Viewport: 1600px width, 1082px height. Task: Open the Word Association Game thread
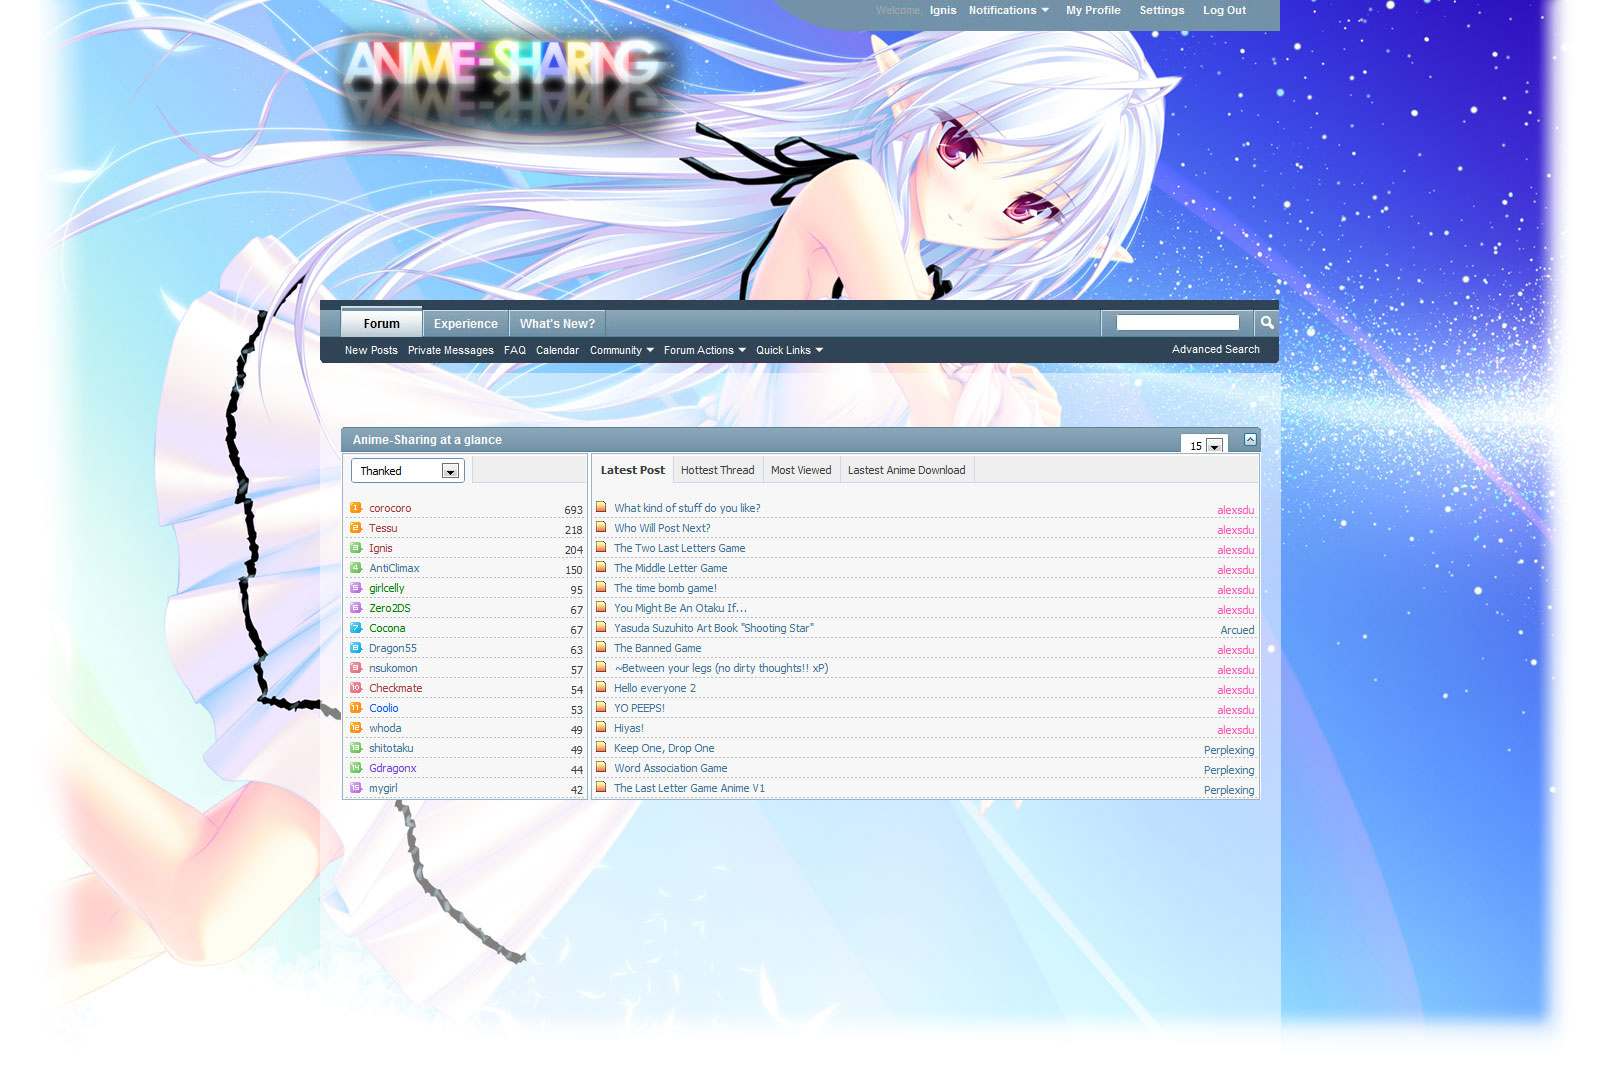click(671, 768)
